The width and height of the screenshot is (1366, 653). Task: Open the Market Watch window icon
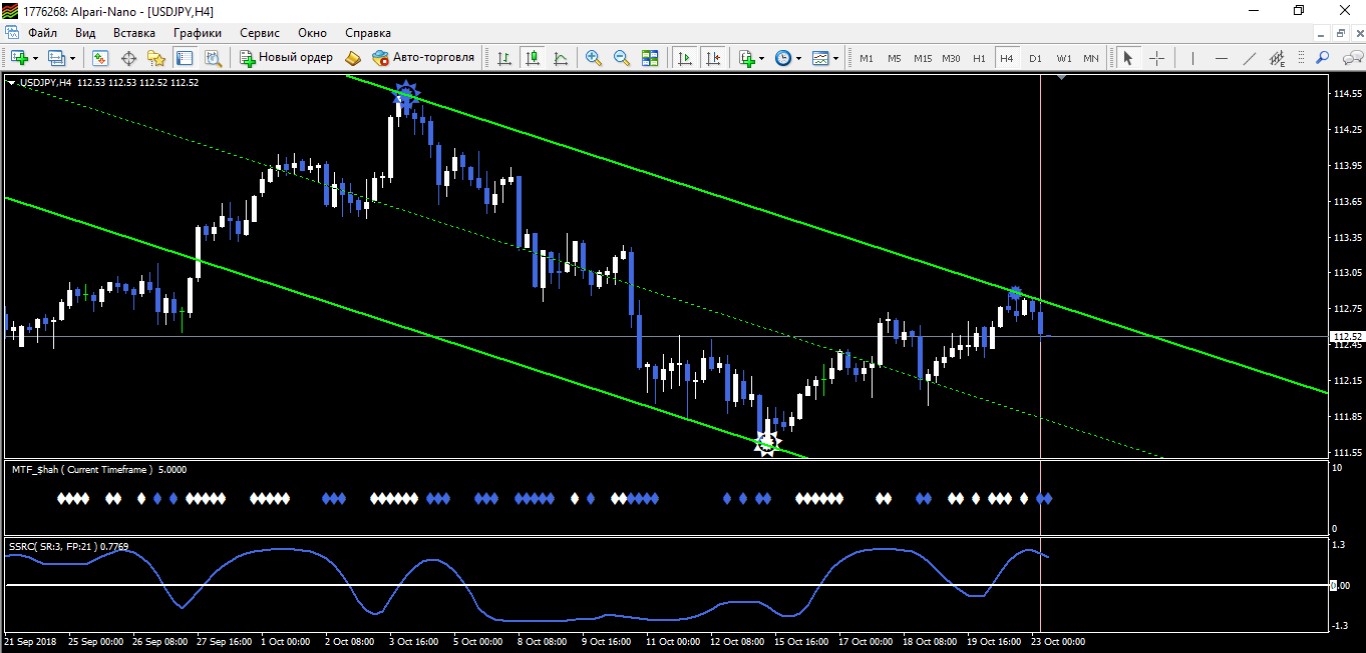click(100, 58)
